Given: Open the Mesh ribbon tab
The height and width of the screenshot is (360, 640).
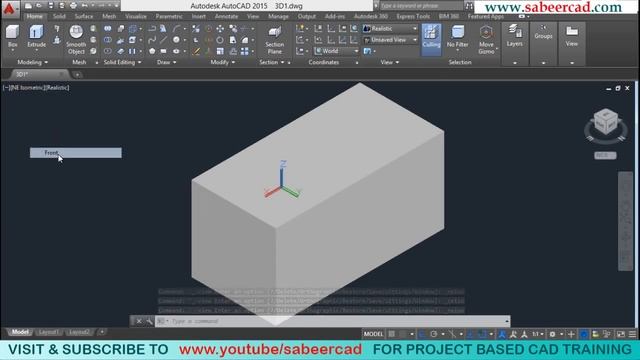Looking at the screenshot, I should tap(109, 16).
